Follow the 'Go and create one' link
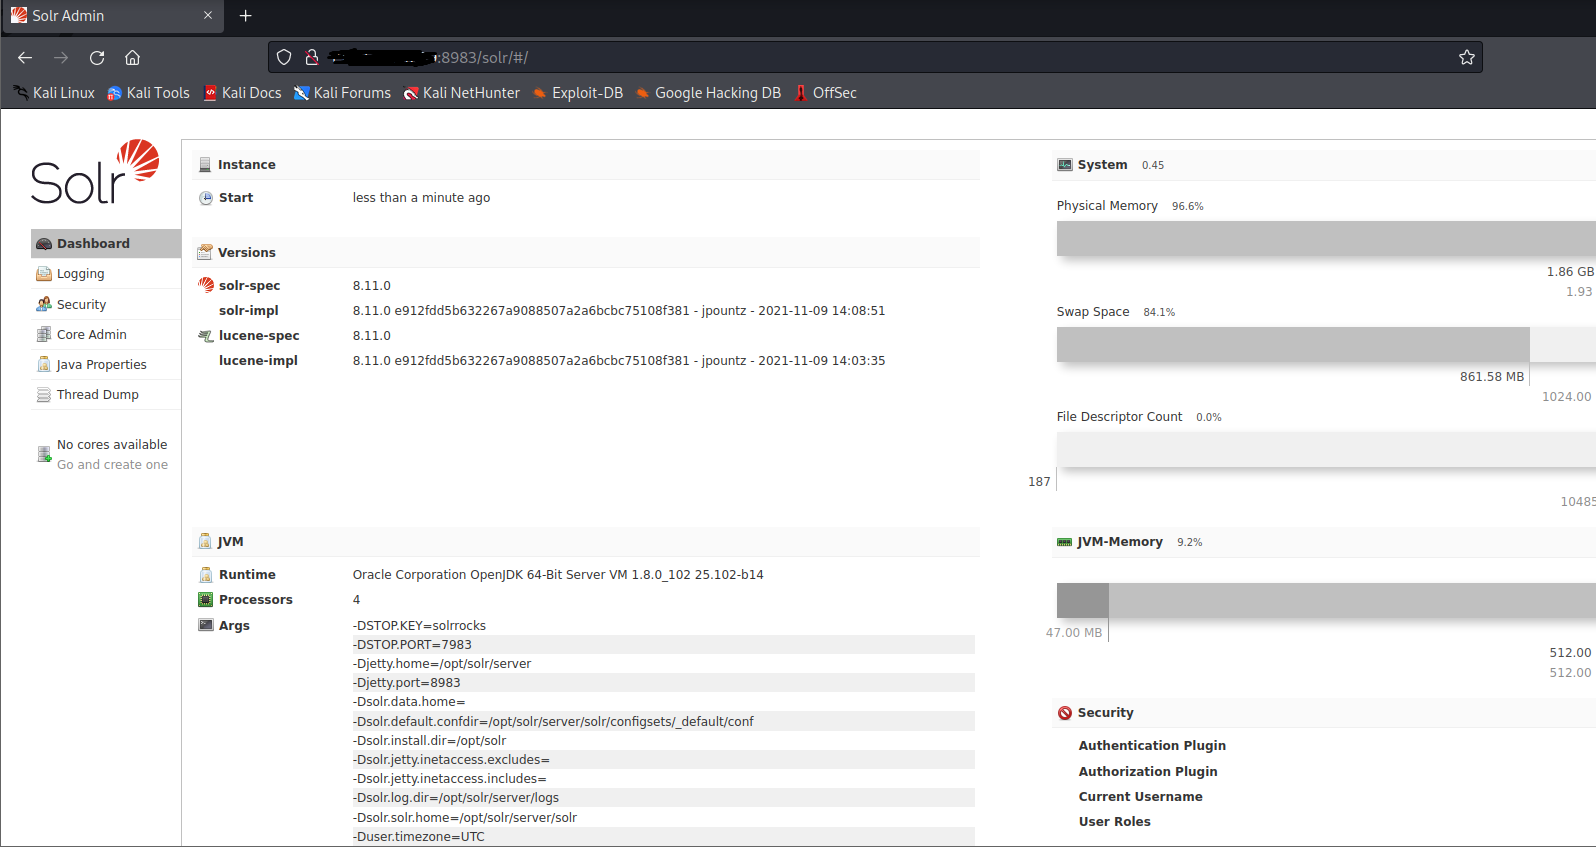 [x=112, y=465]
